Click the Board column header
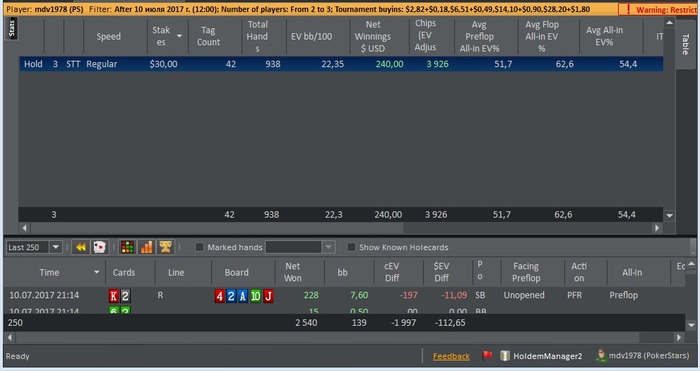Viewport: 700px width, 371px height. click(x=237, y=272)
